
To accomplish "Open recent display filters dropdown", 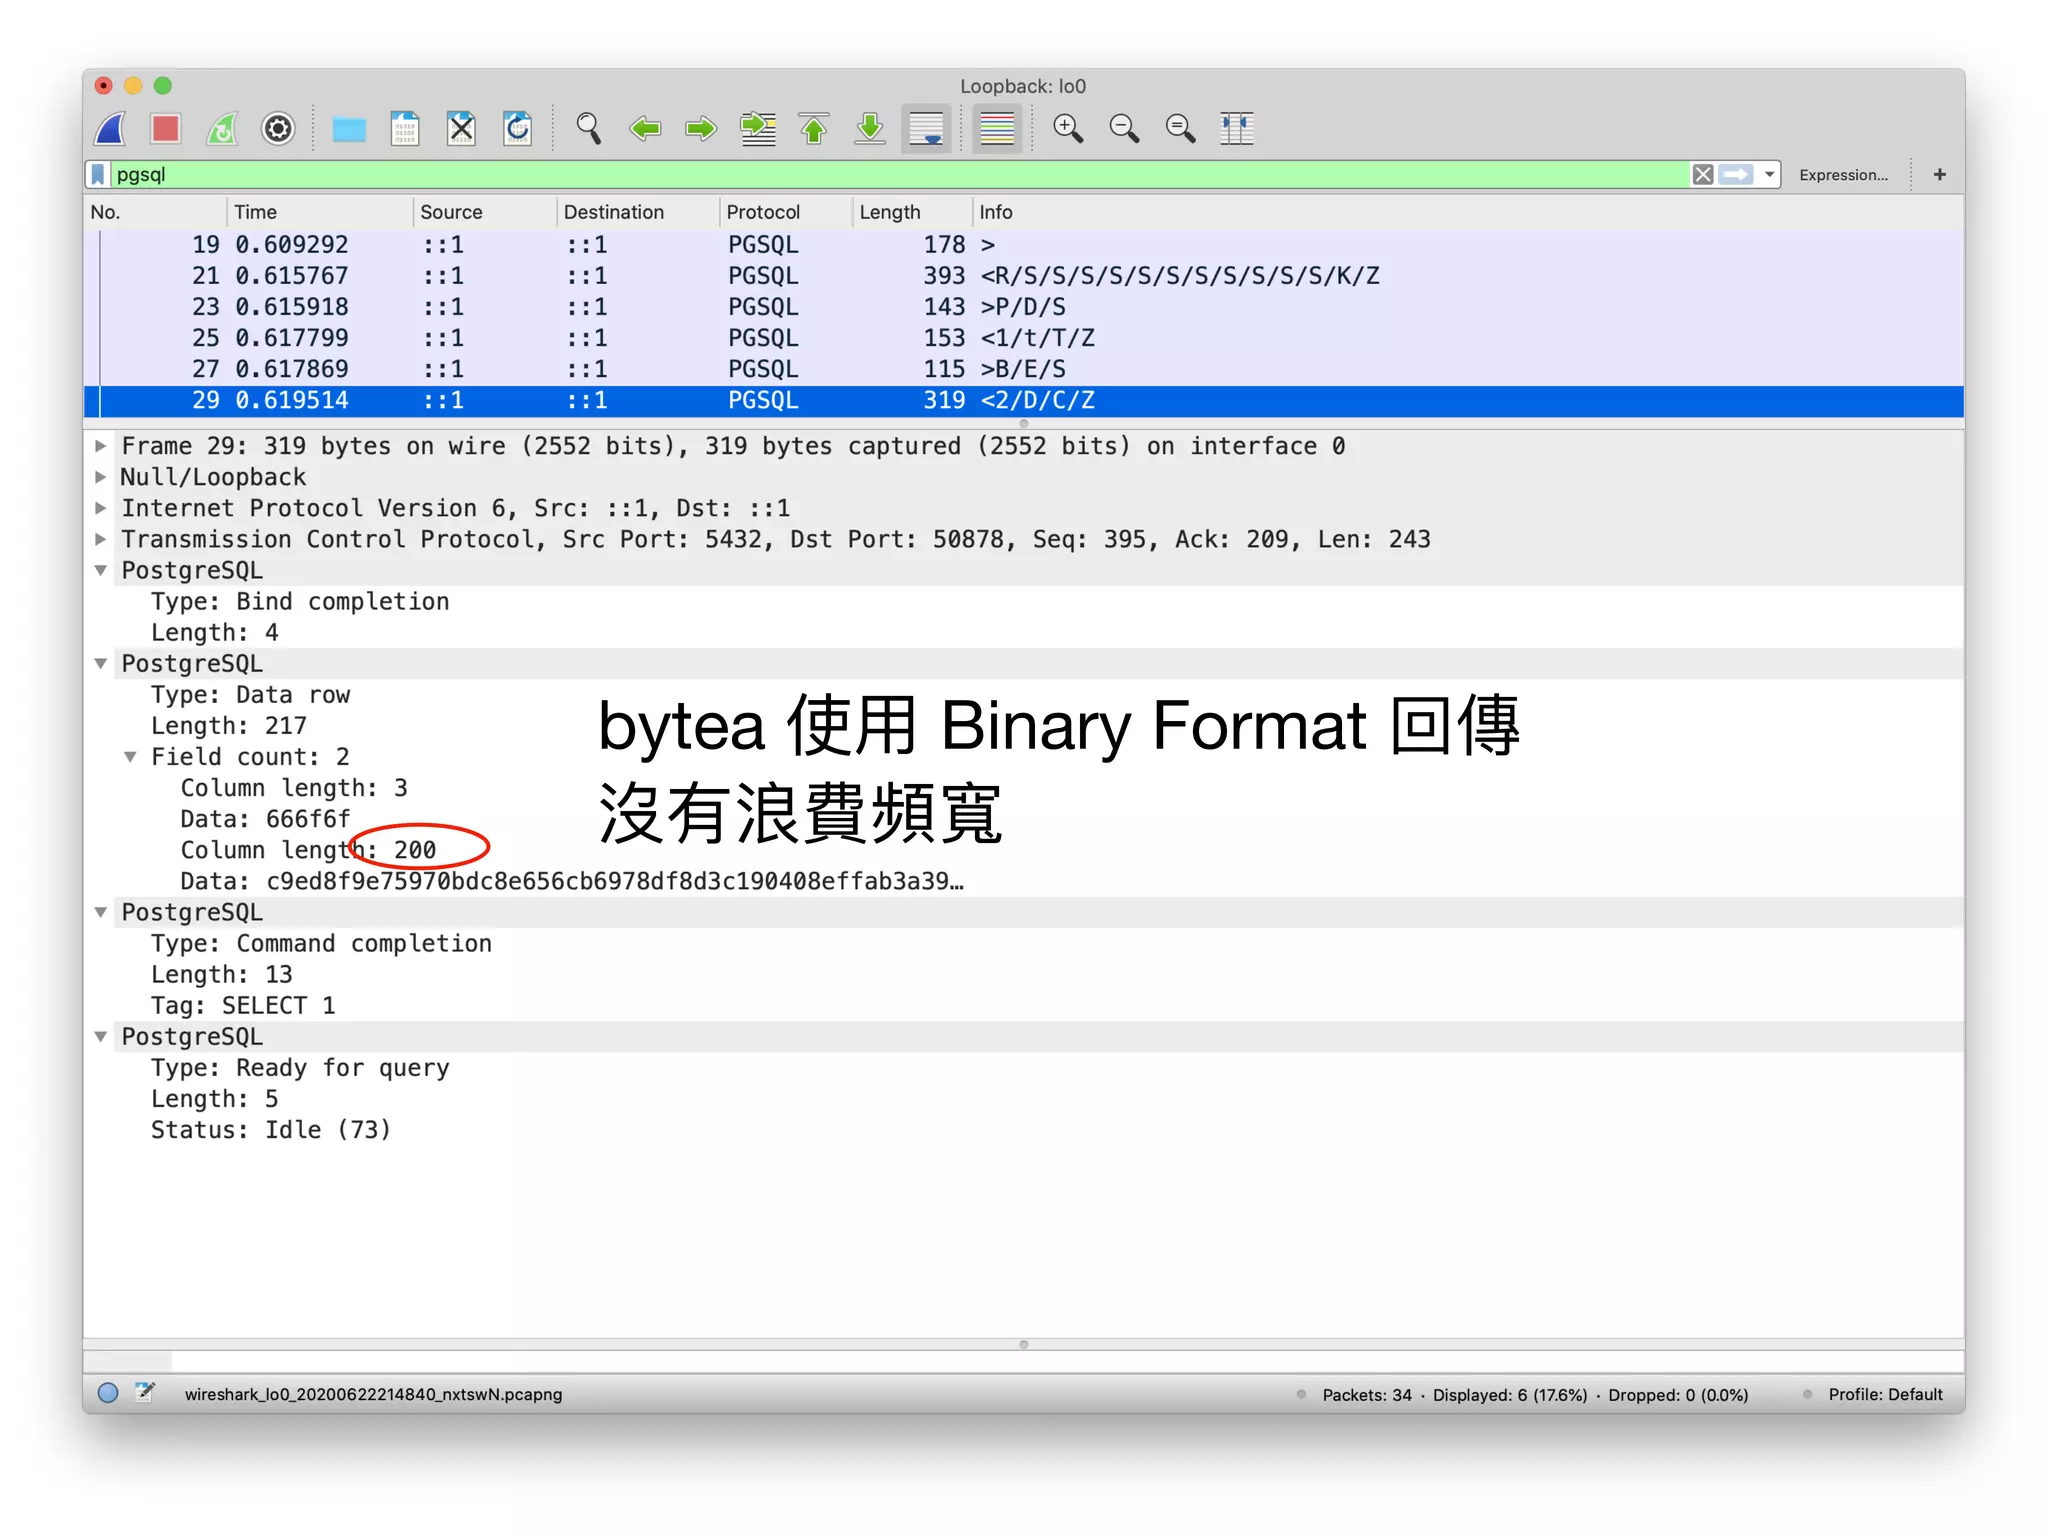I will (x=1769, y=174).
